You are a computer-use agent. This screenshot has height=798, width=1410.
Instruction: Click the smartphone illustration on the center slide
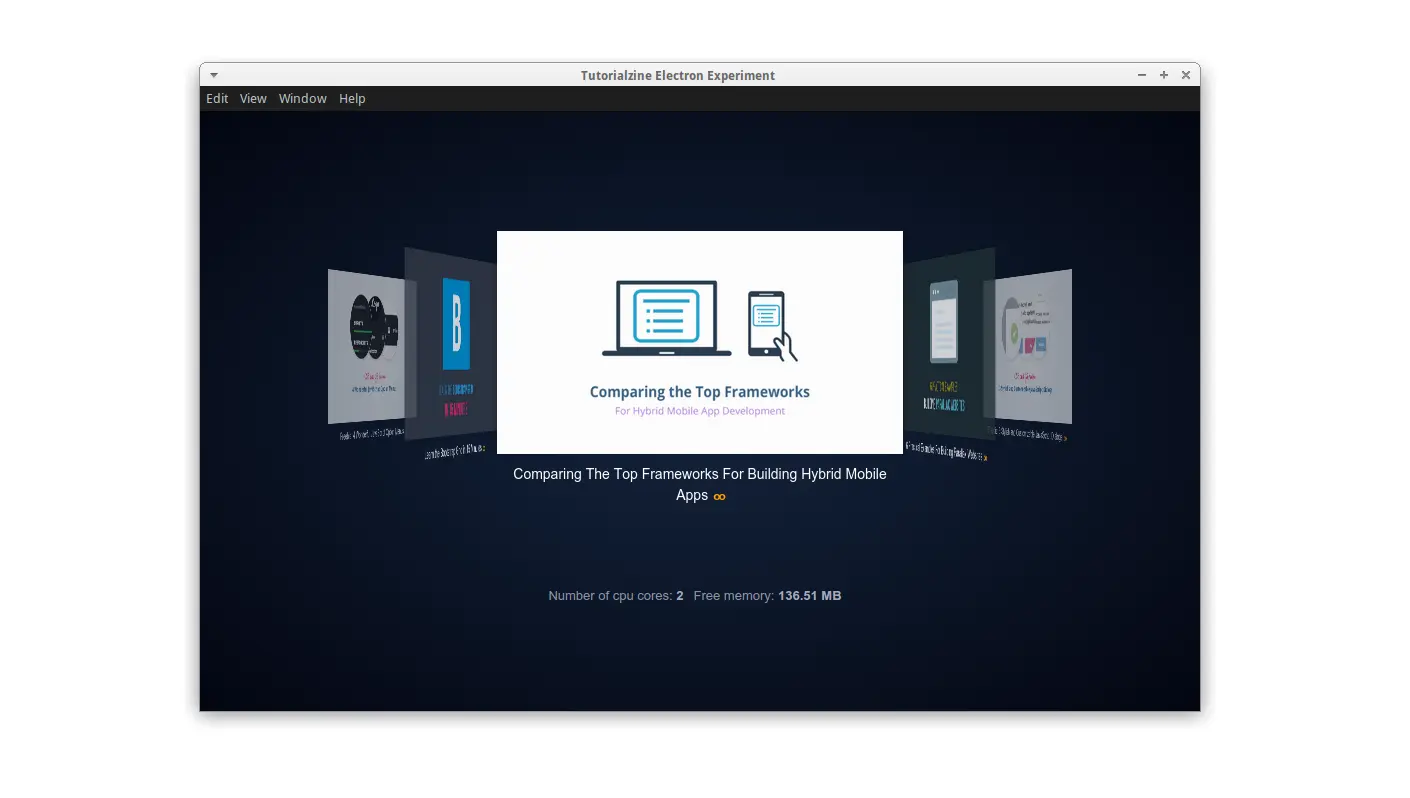click(x=768, y=325)
